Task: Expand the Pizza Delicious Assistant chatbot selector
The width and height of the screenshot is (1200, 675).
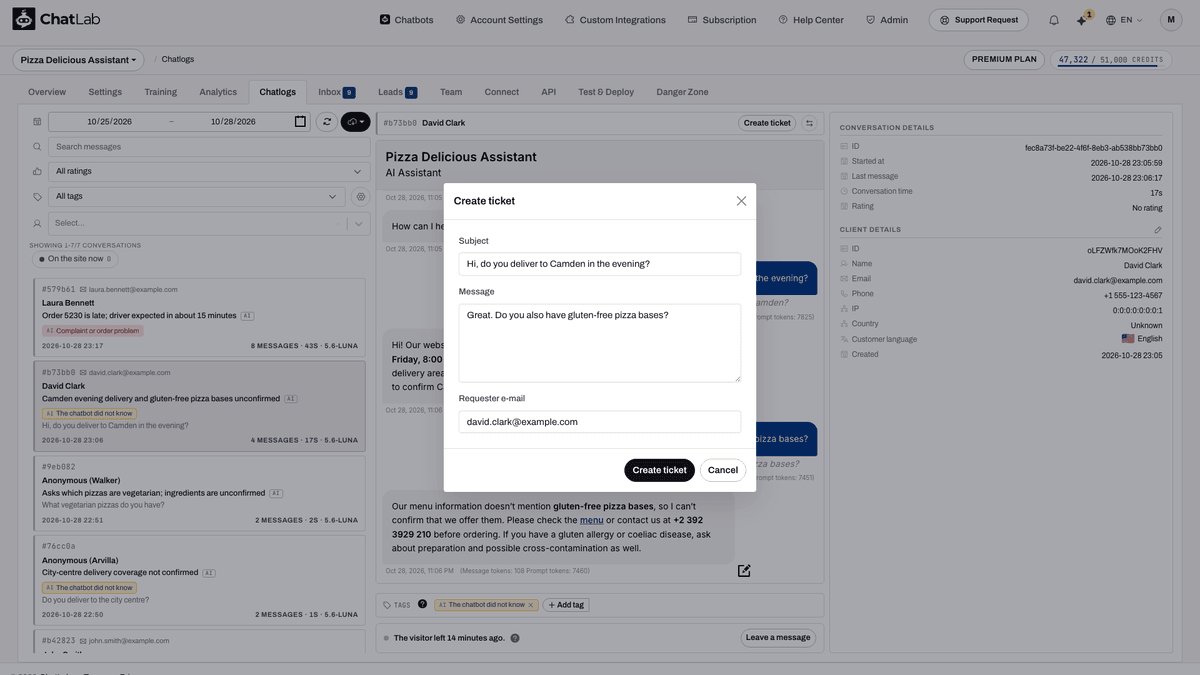Action: point(78,60)
